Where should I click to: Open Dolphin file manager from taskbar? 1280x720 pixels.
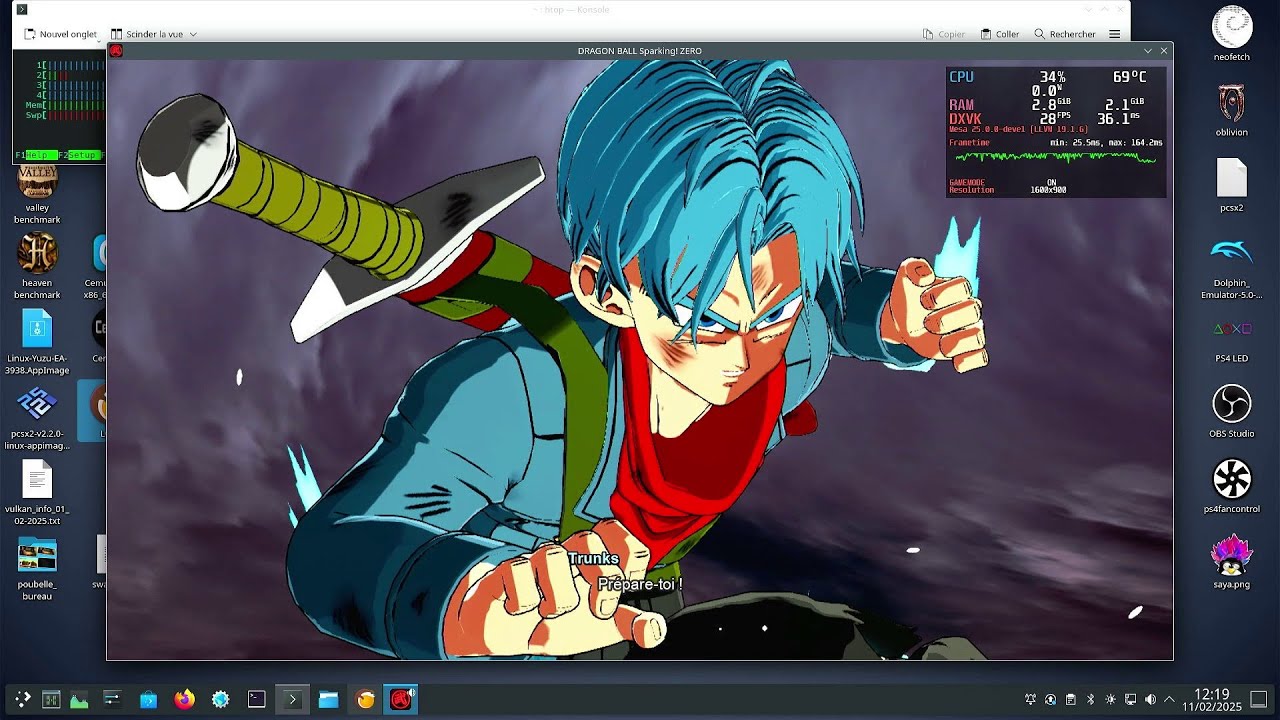click(328, 700)
